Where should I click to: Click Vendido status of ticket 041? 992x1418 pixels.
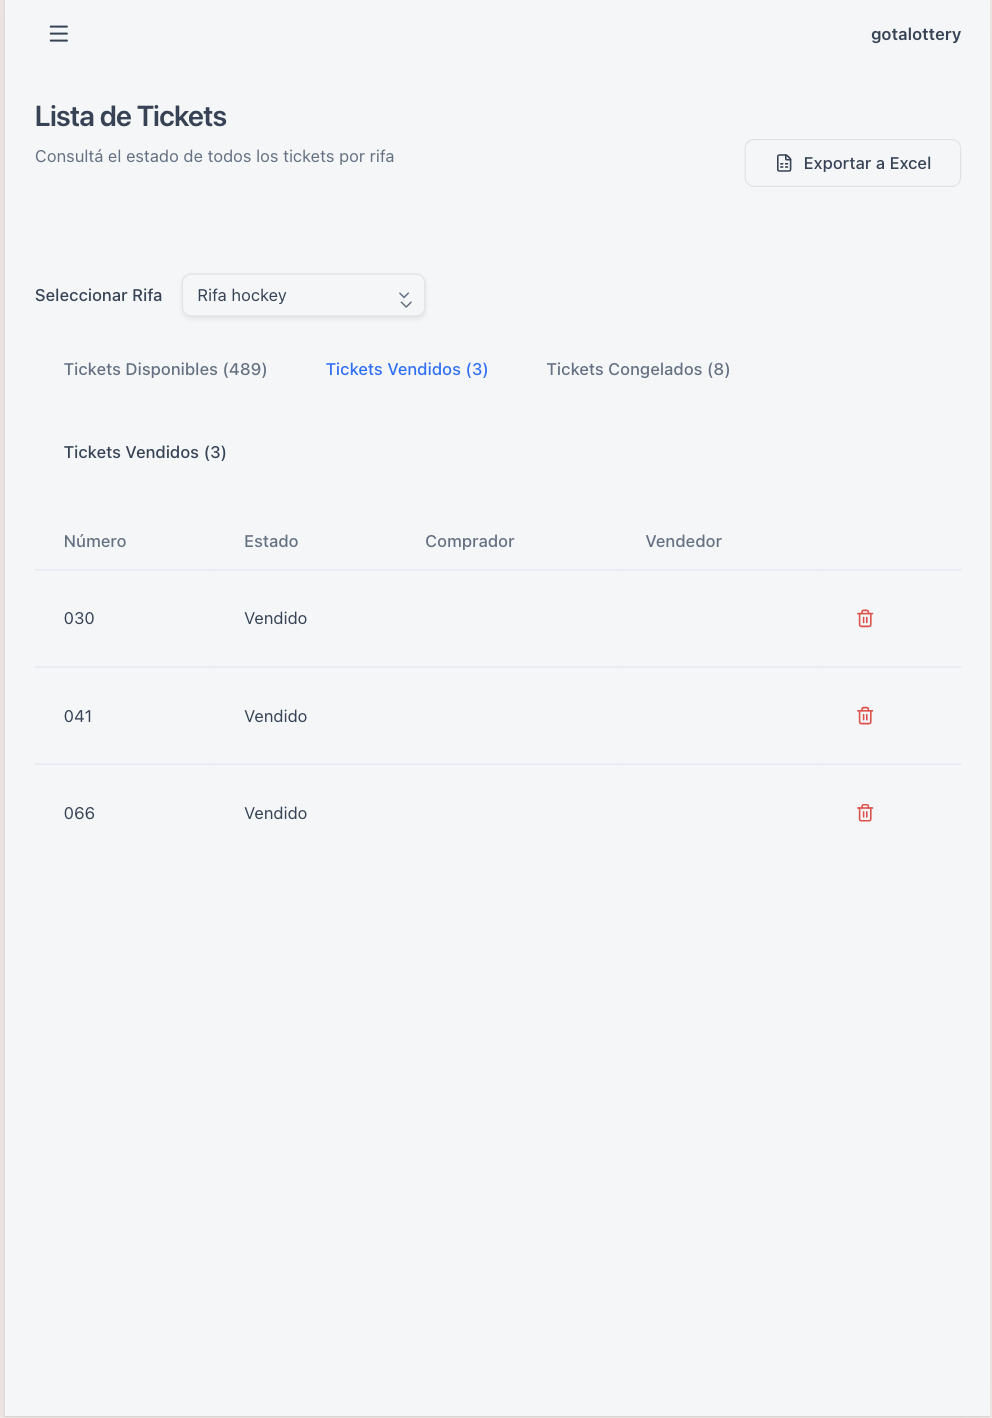coord(276,716)
